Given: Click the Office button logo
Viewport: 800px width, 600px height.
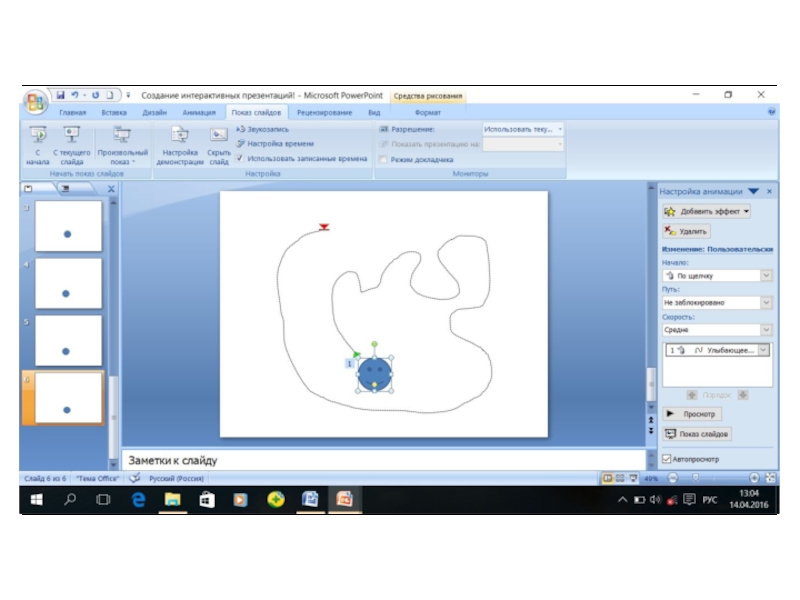Looking at the screenshot, I should coord(36,101).
